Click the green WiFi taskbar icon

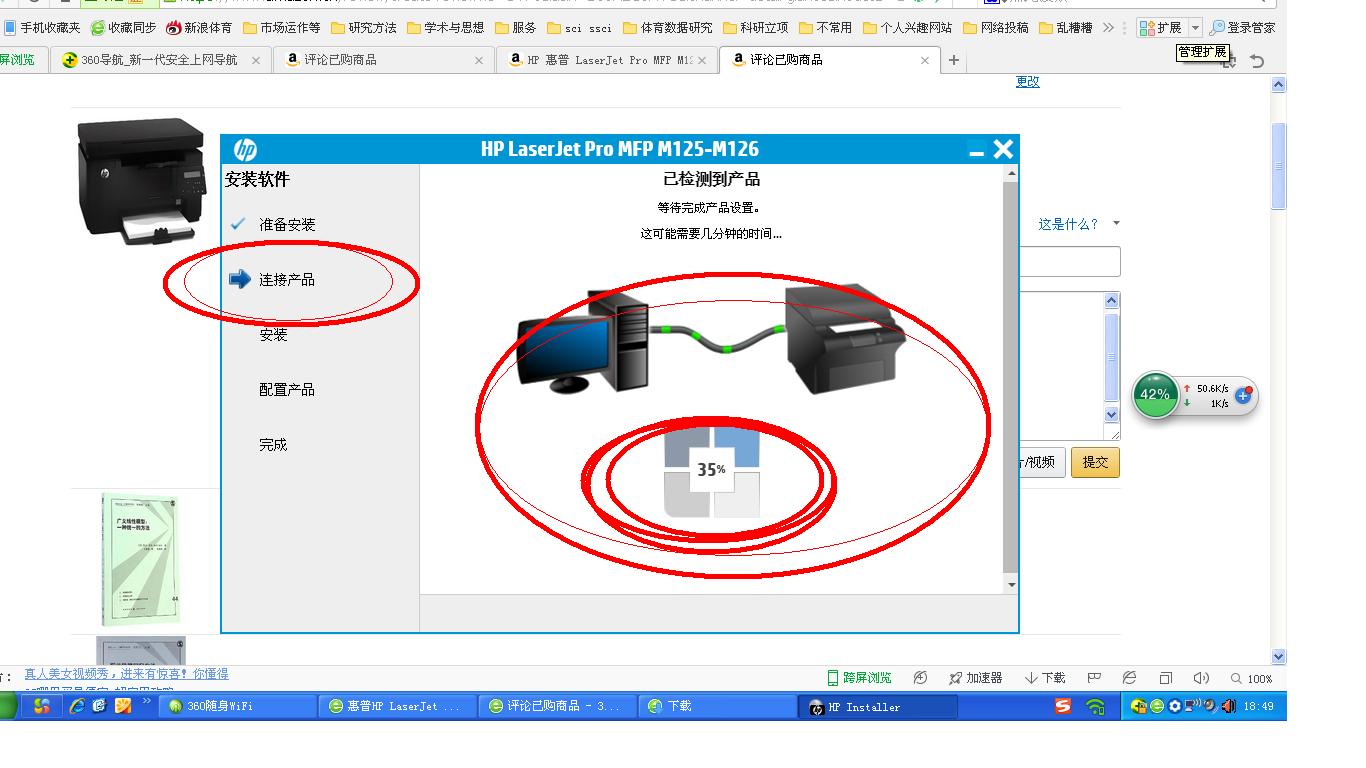(x=1096, y=707)
